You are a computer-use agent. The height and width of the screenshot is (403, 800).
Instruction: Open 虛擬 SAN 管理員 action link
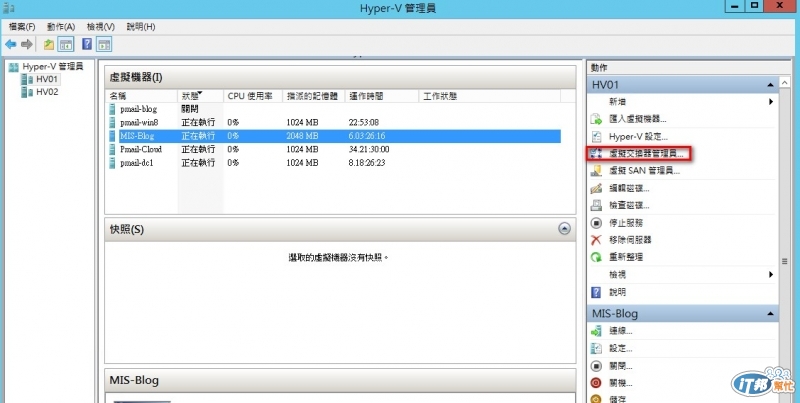click(644, 171)
